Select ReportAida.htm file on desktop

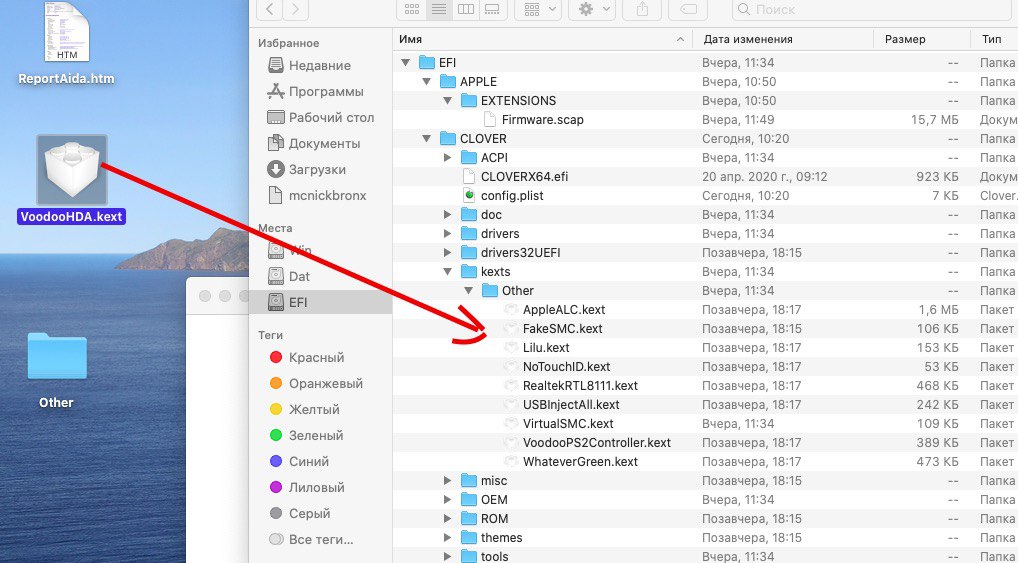(66, 32)
